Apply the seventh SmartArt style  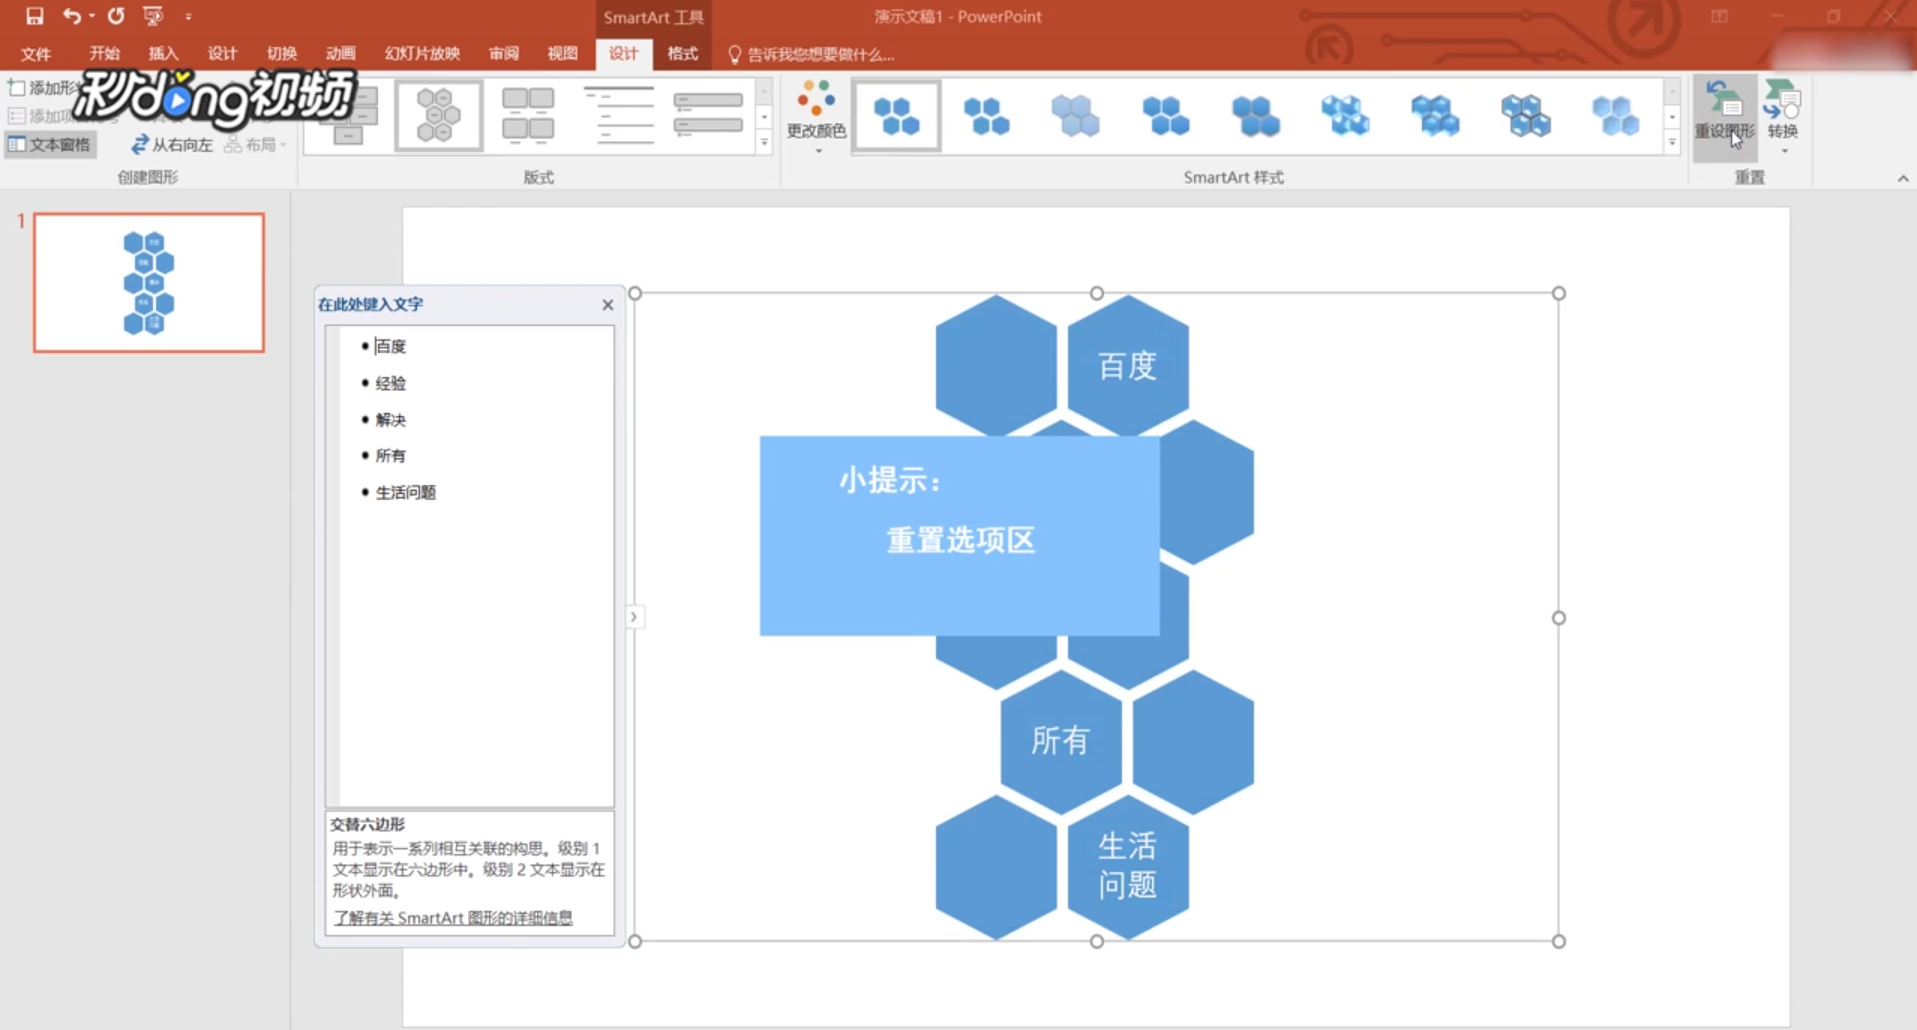coord(1436,116)
